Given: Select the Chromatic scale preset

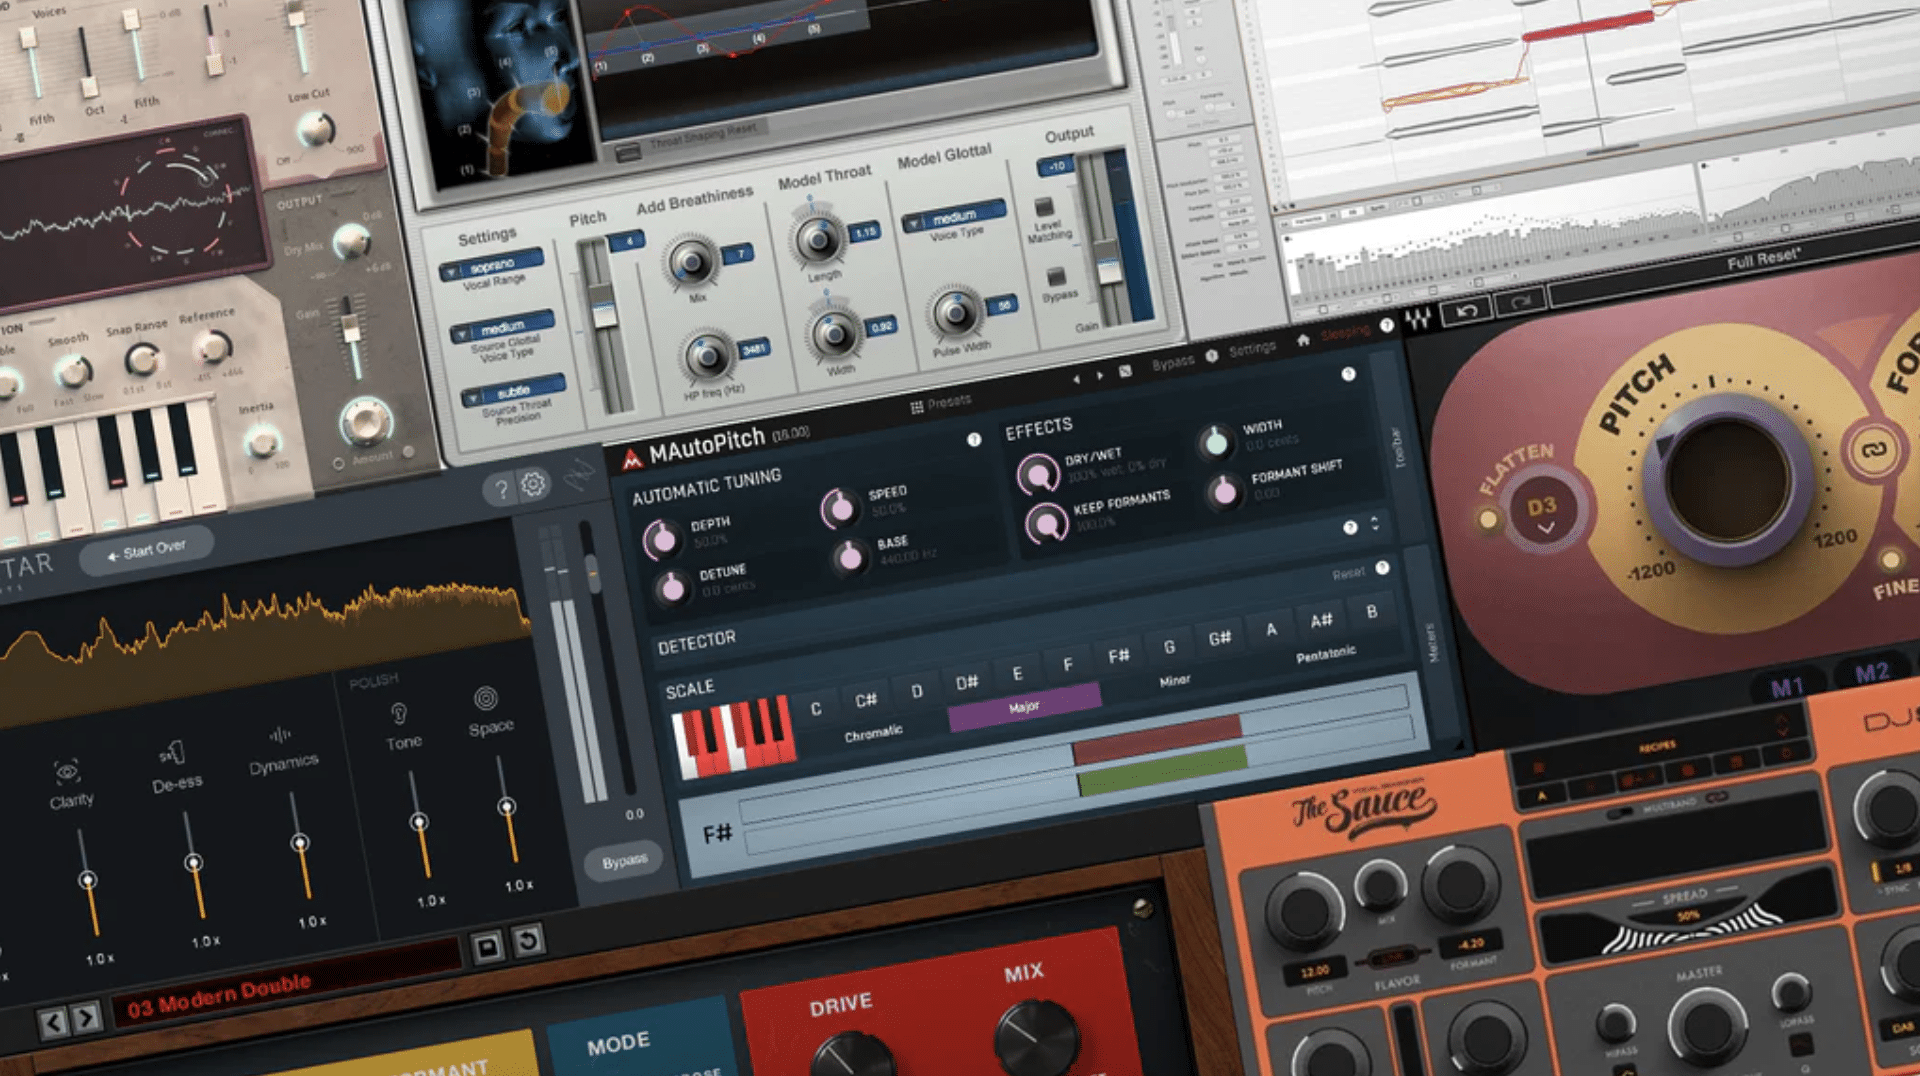Looking at the screenshot, I should point(873,734).
